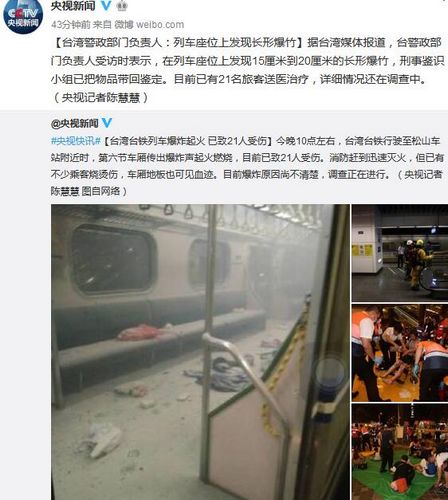
Task: Open the 微博 weibo.com source link
Action: 149,25
